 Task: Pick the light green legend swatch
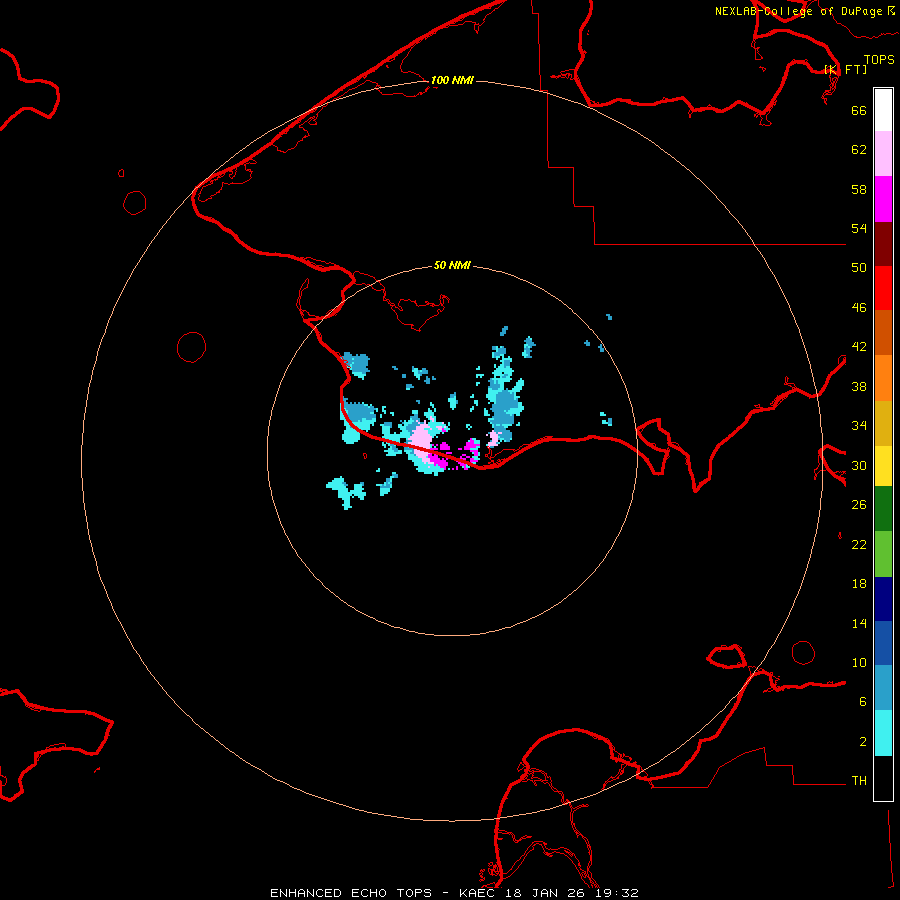(x=883, y=554)
